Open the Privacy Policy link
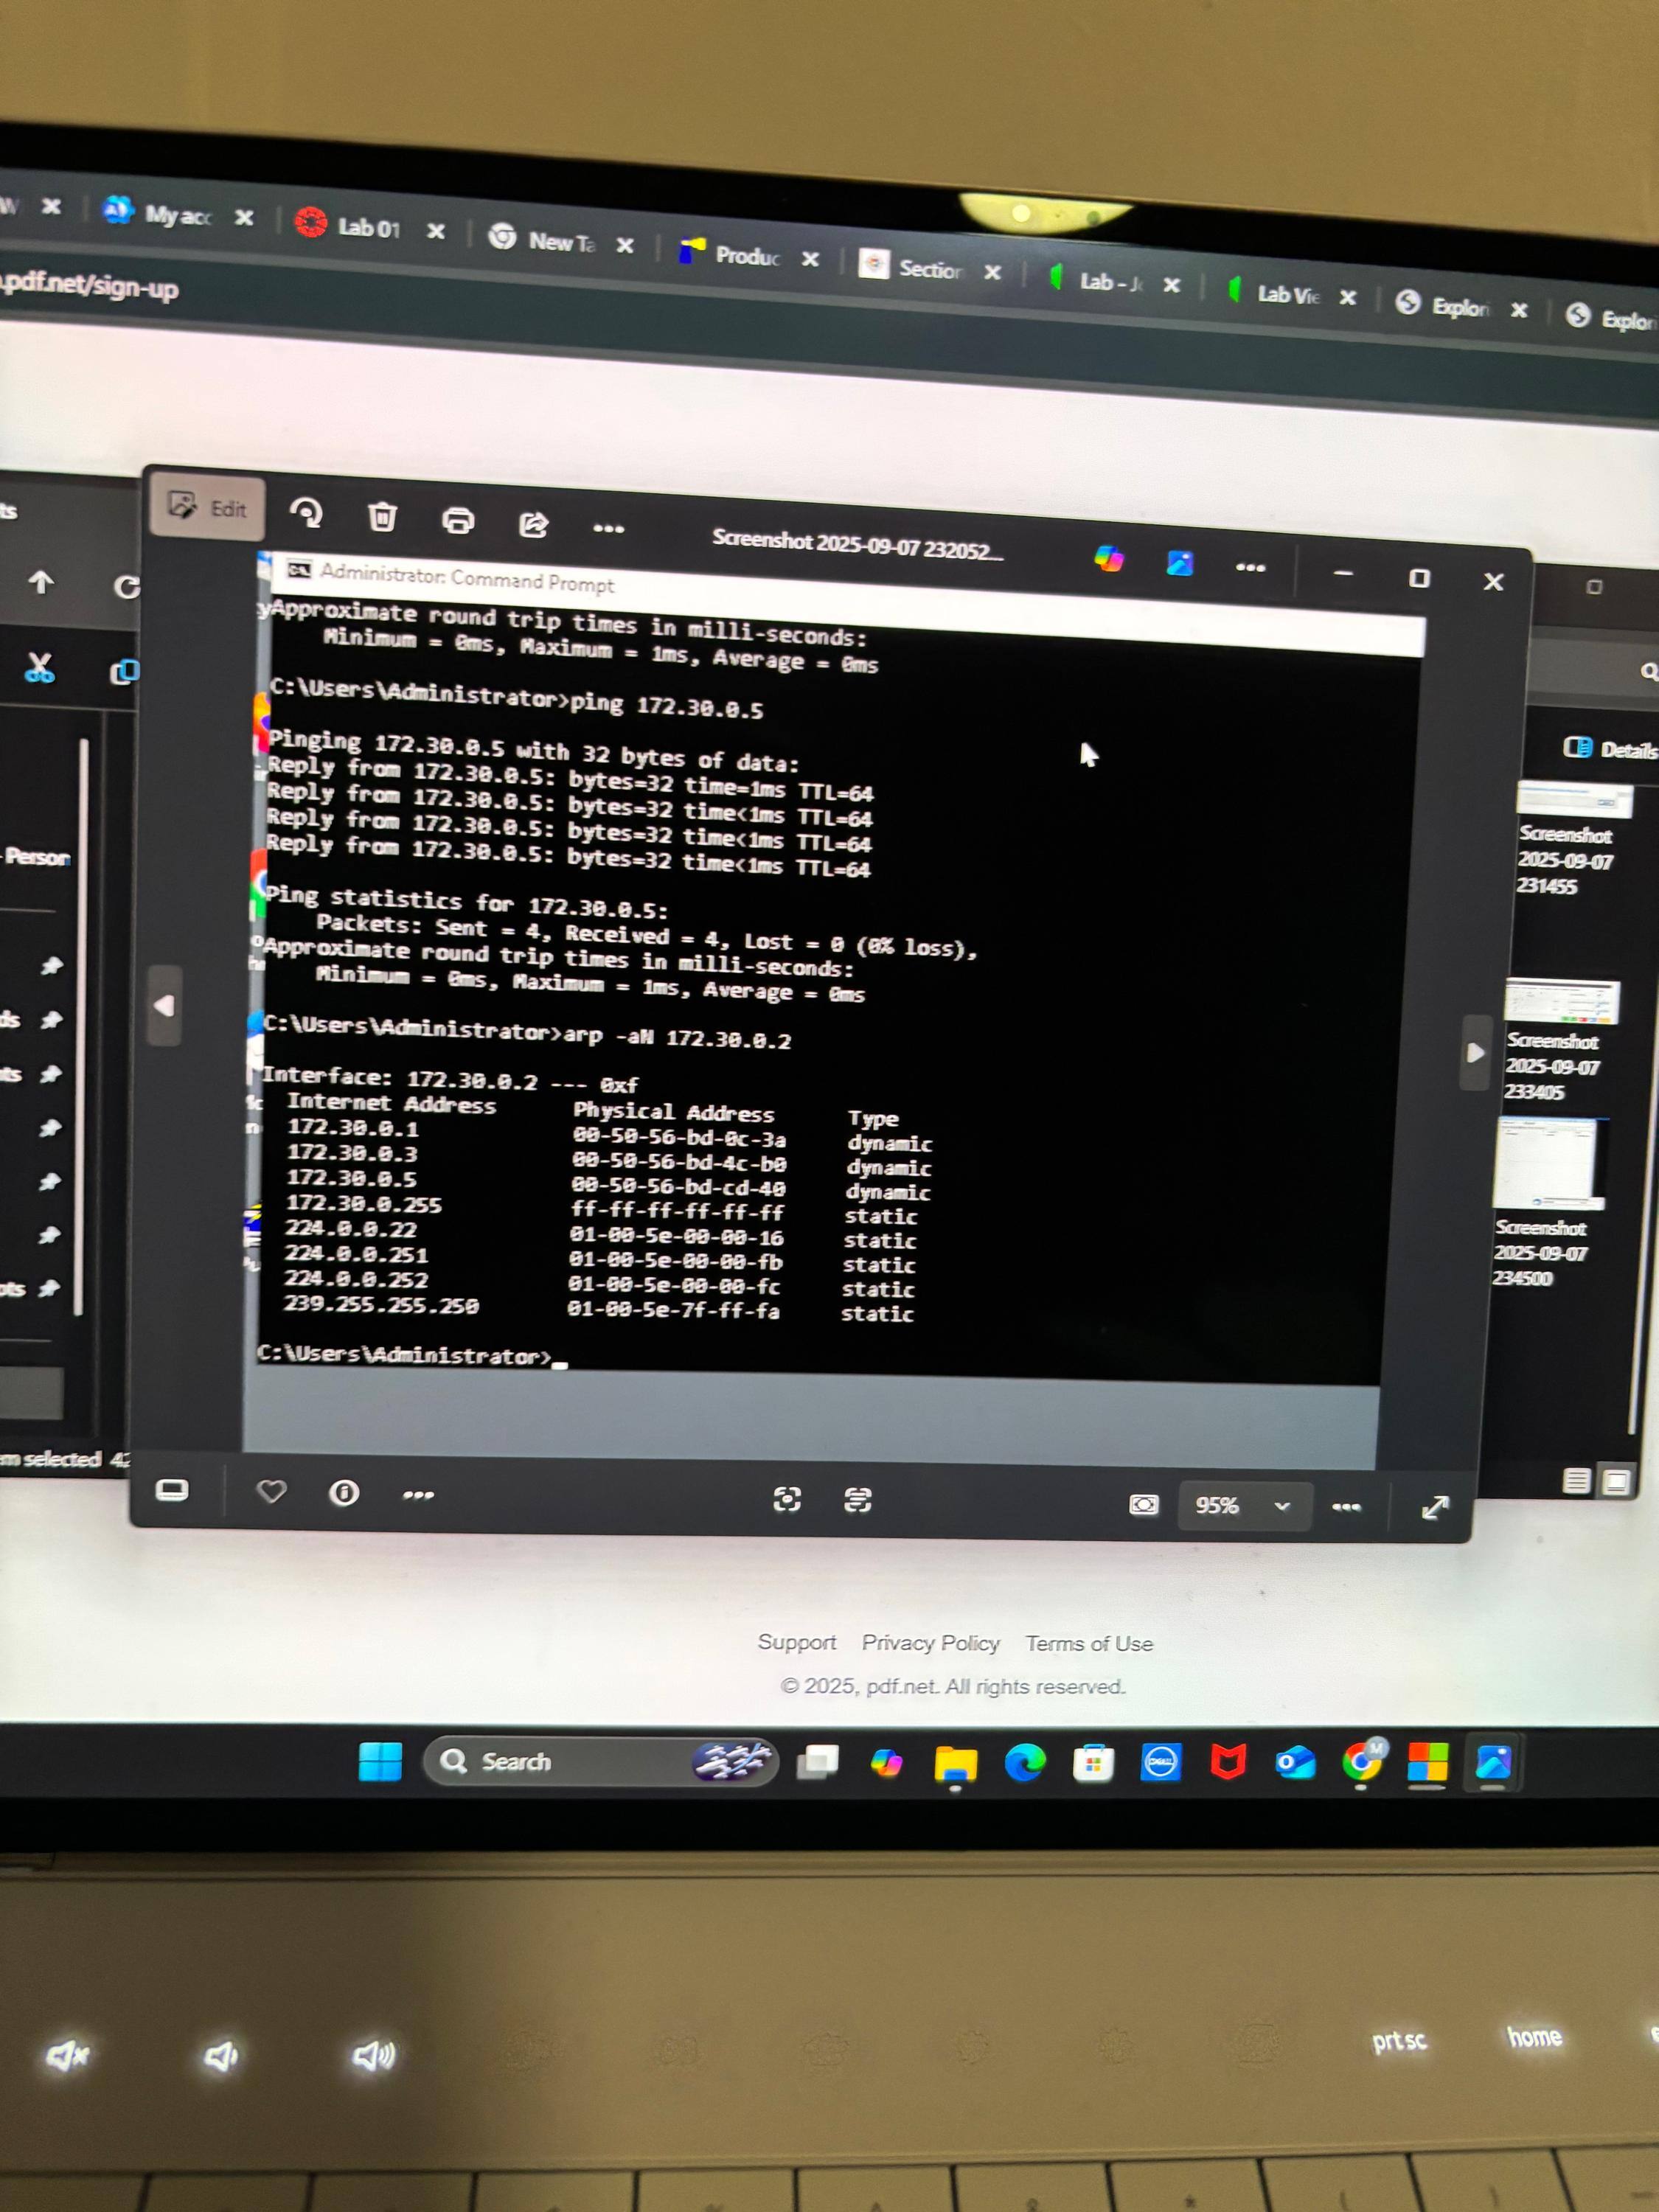Image resolution: width=1659 pixels, height=2212 pixels. (930, 1643)
